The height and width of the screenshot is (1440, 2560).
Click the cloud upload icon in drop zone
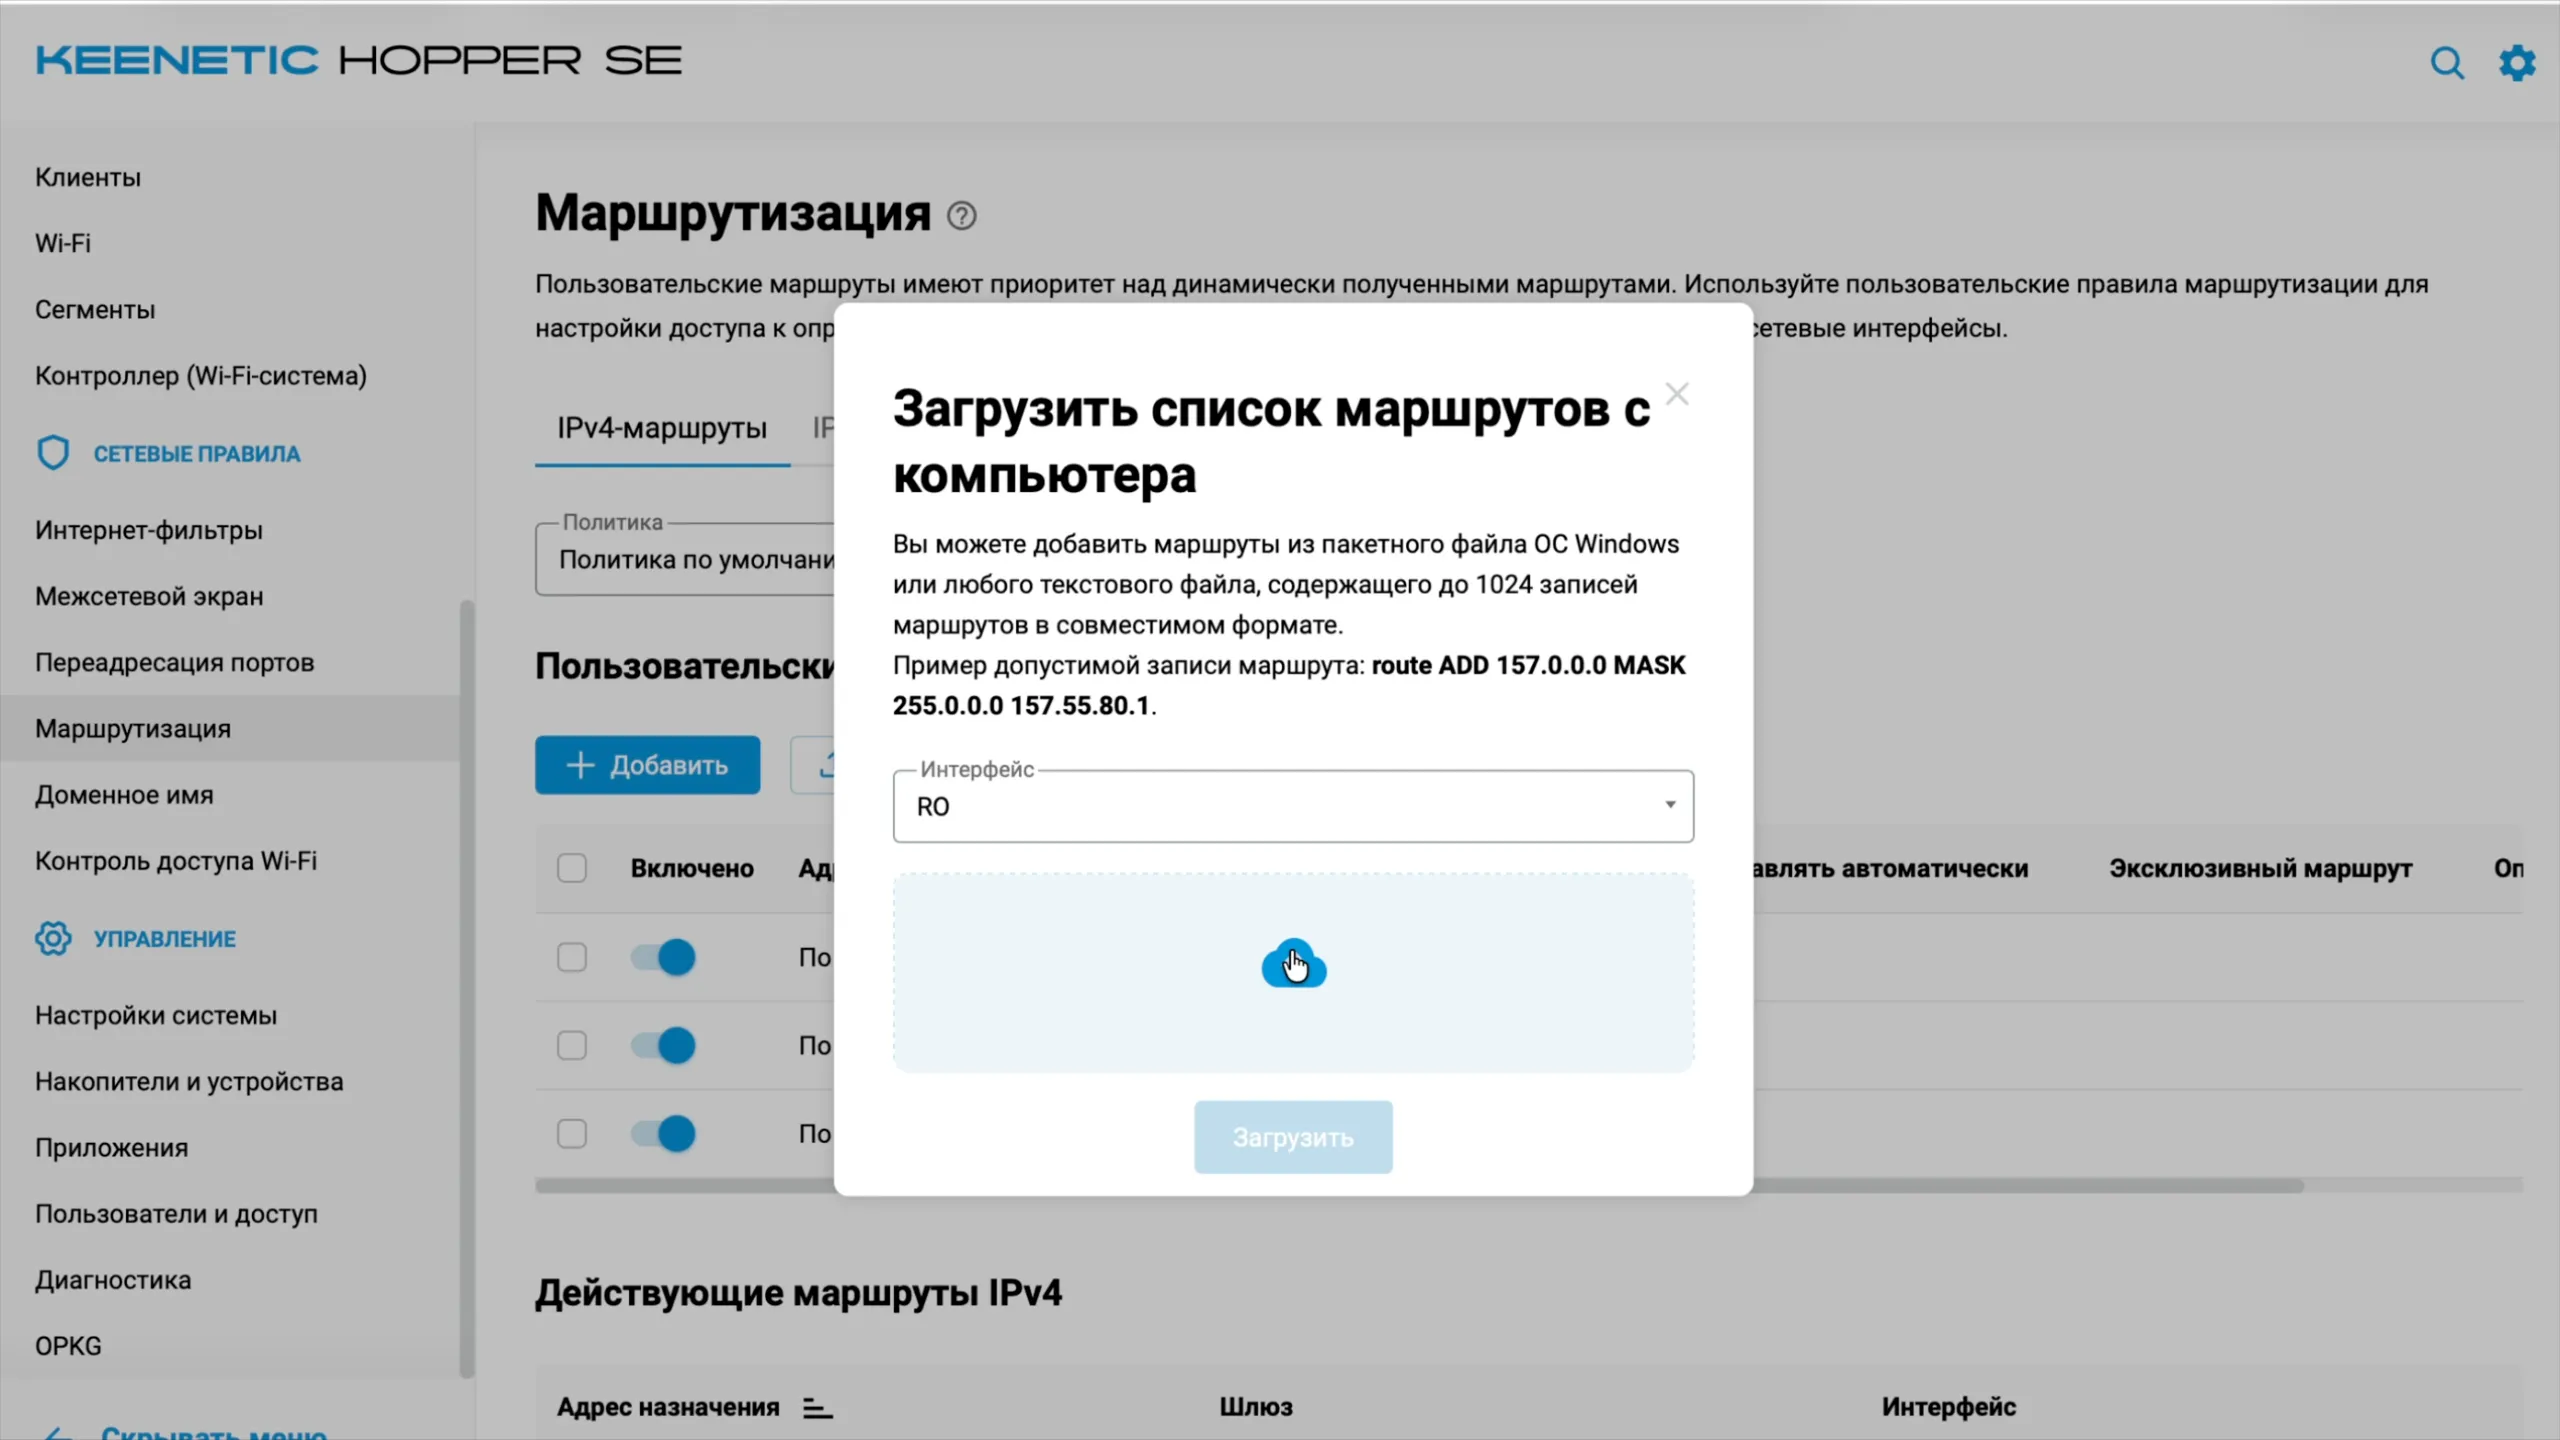click(x=1294, y=963)
